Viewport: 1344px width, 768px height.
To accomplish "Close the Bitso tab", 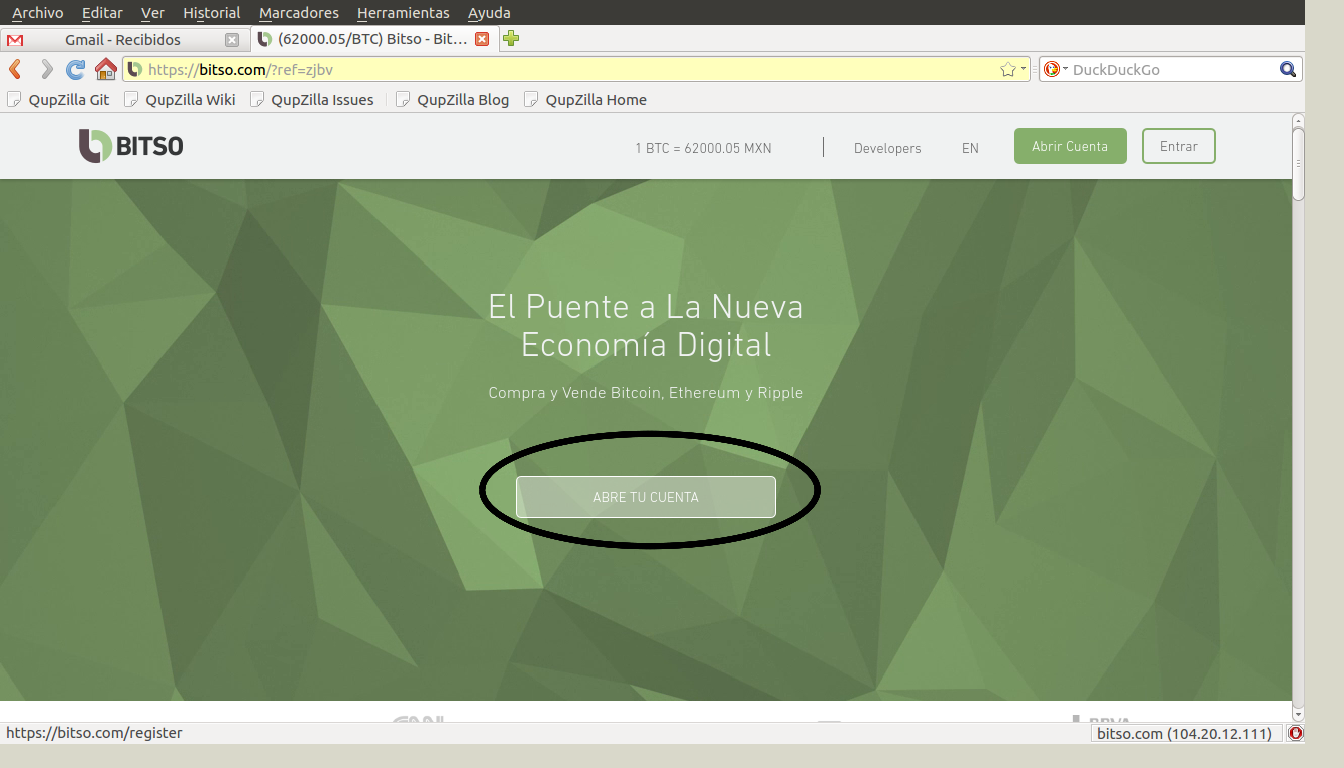I will tap(482, 39).
